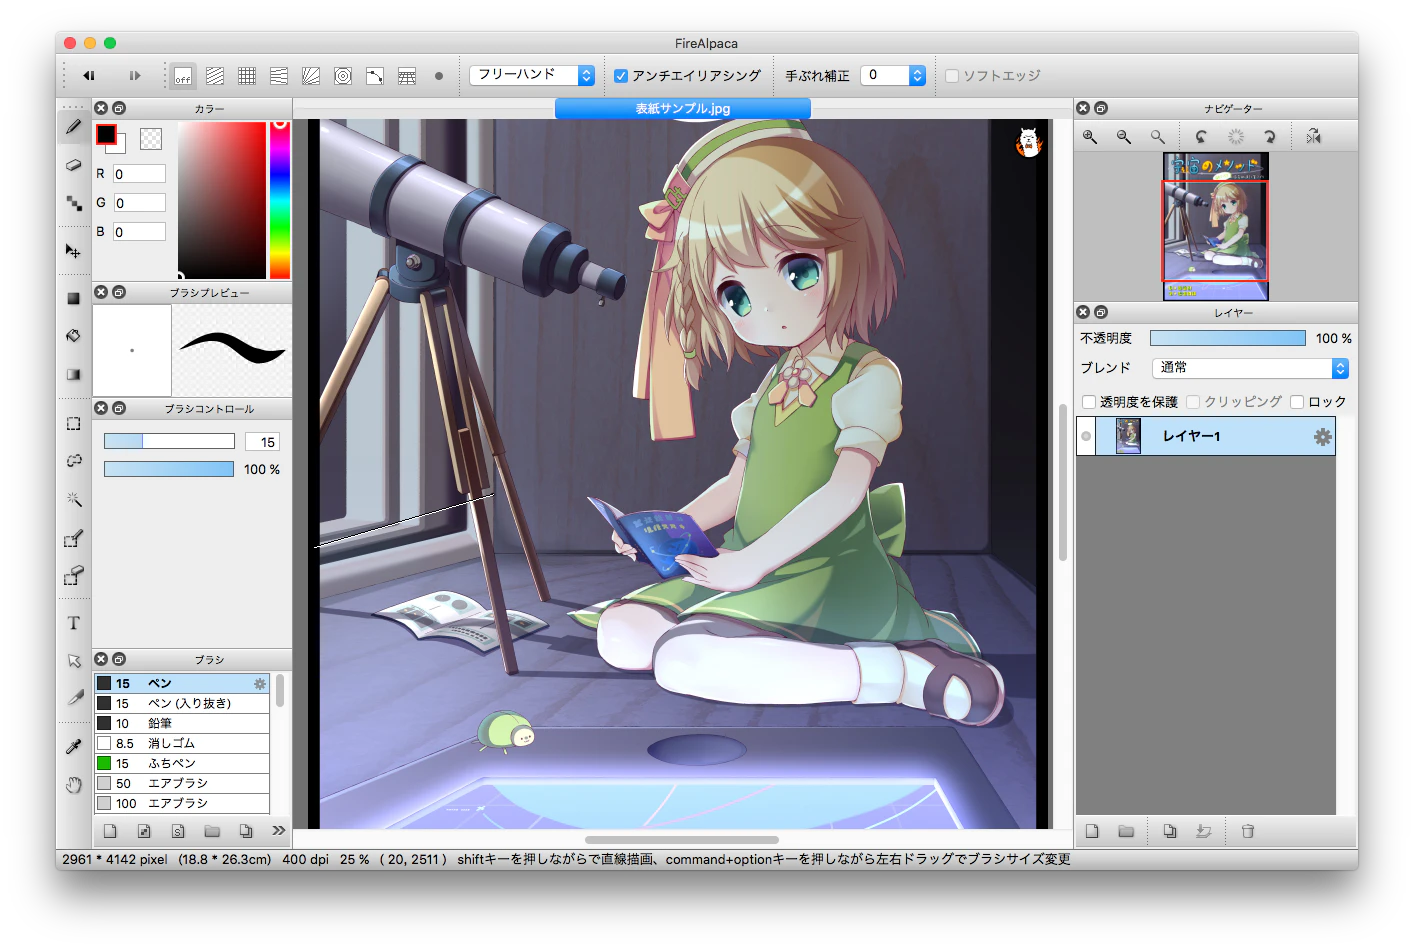Select the ふちペン brush entry

click(182, 763)
